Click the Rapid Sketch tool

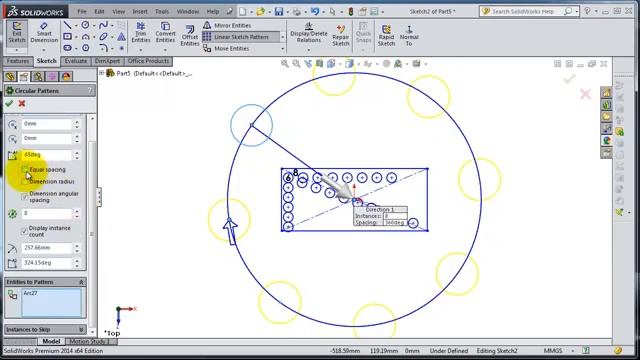(386, 35)
